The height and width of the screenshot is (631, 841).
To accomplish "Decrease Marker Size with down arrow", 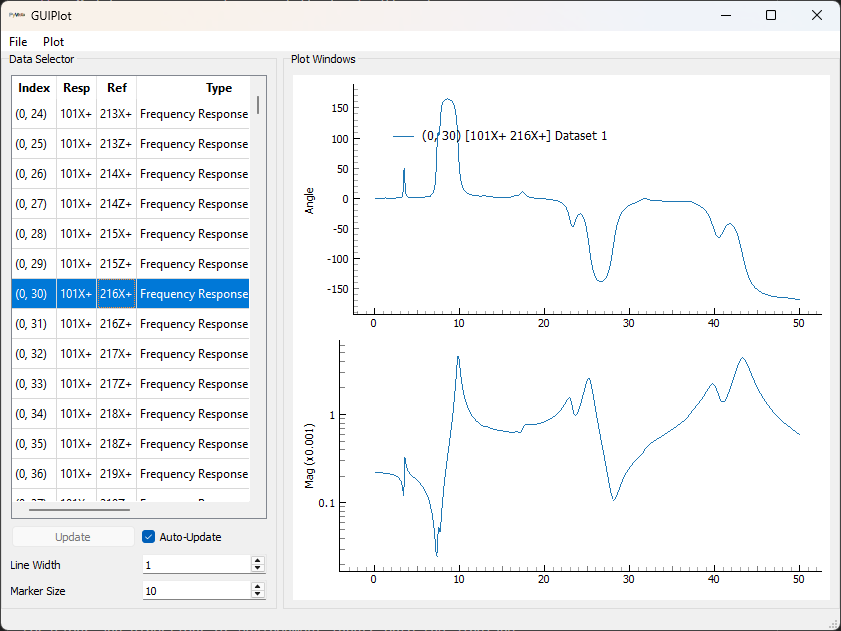I will click(257, 595).
